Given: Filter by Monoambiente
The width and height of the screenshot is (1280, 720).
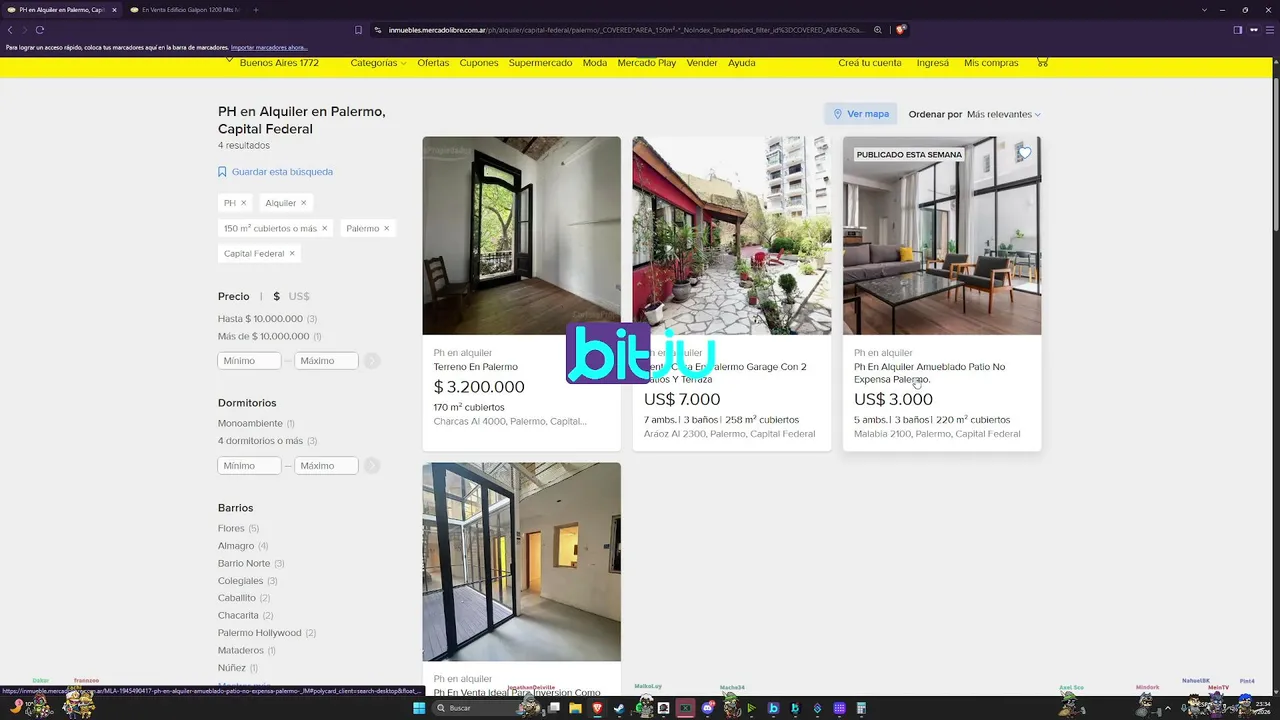Looking at the screenshot, I should click(256, 424).
